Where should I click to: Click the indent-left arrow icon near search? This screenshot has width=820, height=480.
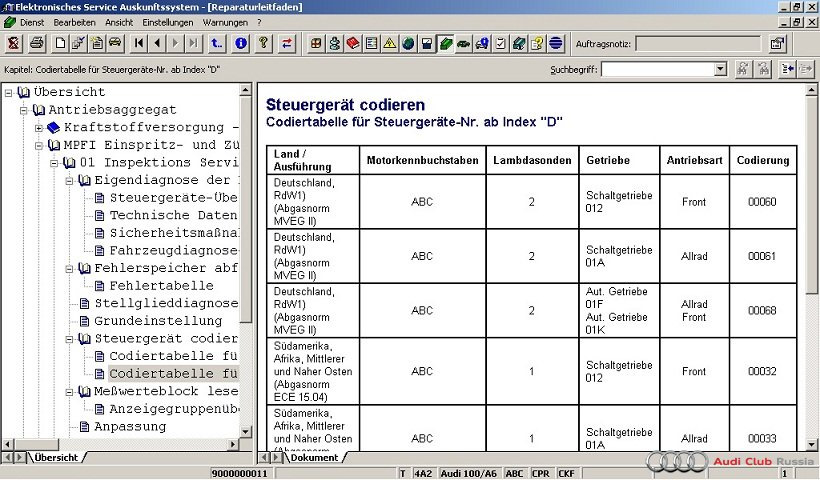(788, 69)
